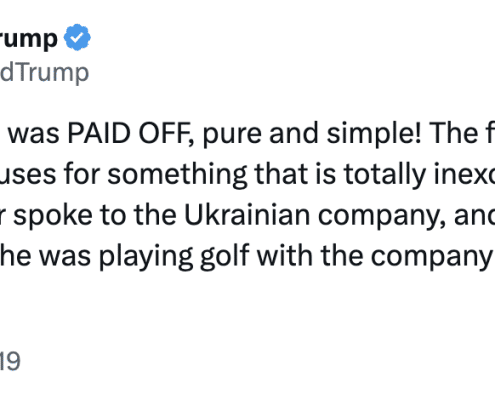This screenshot has height=400, width=495.
Task: Click the first 'was' before PAID OFF
Action: point(33,134)
